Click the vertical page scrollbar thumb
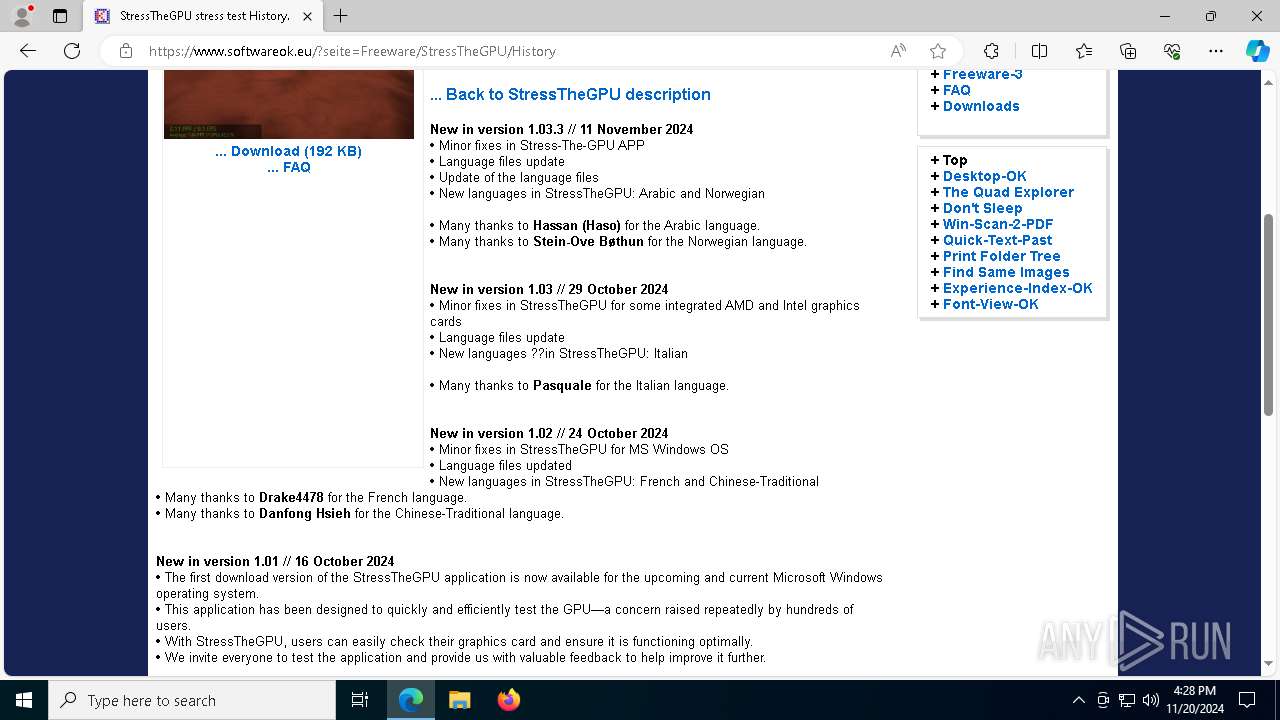Screen dimensions: 1280x720 point(1268,315)
